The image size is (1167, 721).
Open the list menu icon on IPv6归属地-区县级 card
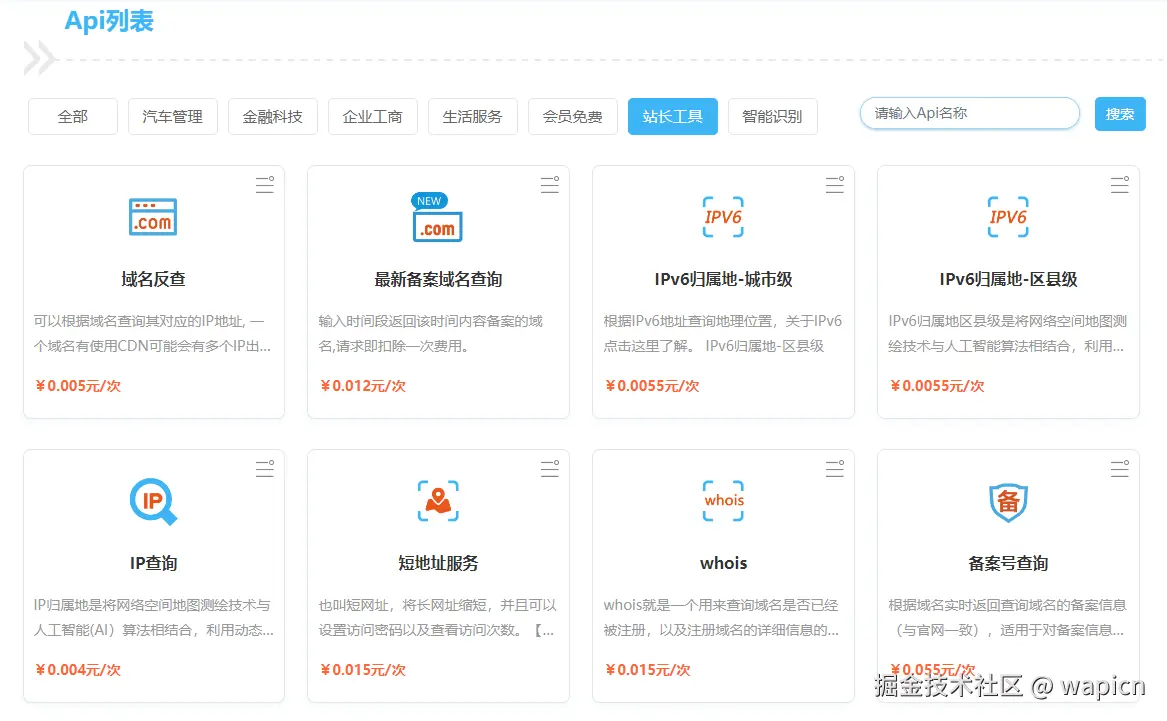tap(1120, 185)
